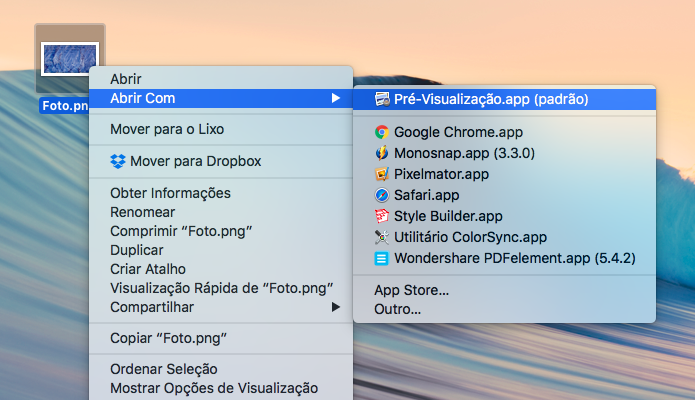This screenshot has height=400, width=695.
Task: Open with Pixelmator.app
Action: tap(504, 174)
